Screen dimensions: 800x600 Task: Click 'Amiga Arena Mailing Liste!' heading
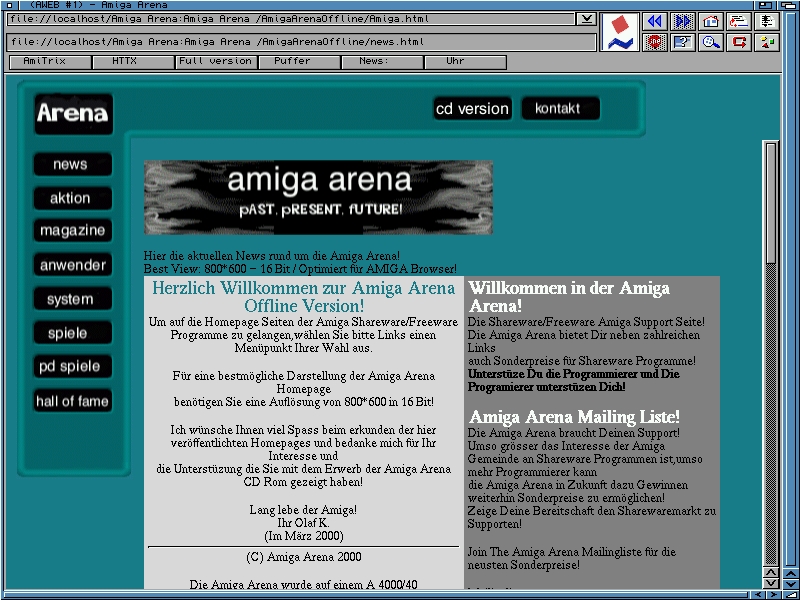574,417
